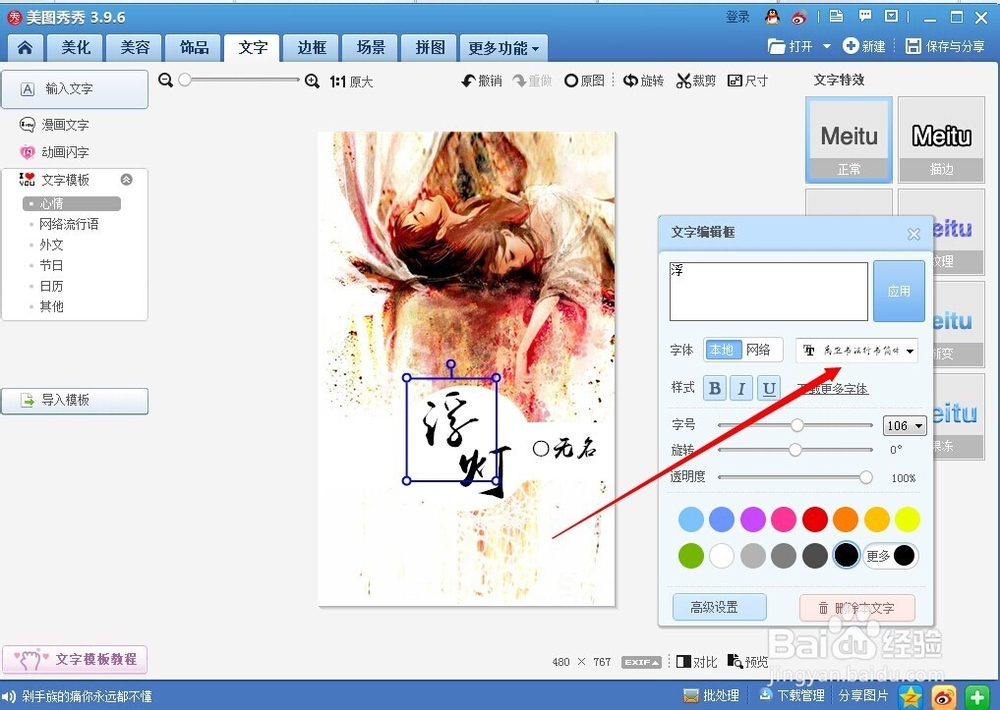Select the 正常 text effect

click(x=849, y=140)
